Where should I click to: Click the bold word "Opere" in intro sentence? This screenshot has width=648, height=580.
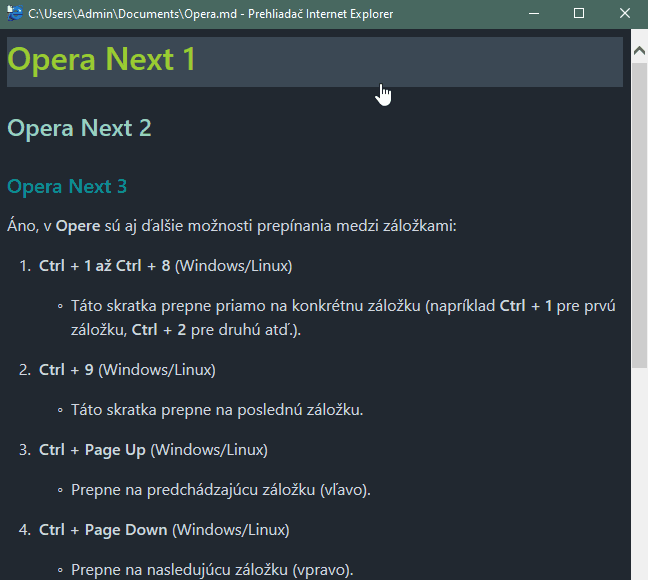[77, 226]
